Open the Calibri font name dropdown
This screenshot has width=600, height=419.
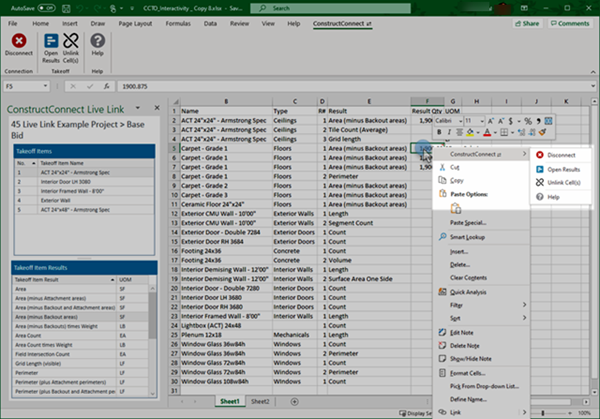tap(460, 121)
